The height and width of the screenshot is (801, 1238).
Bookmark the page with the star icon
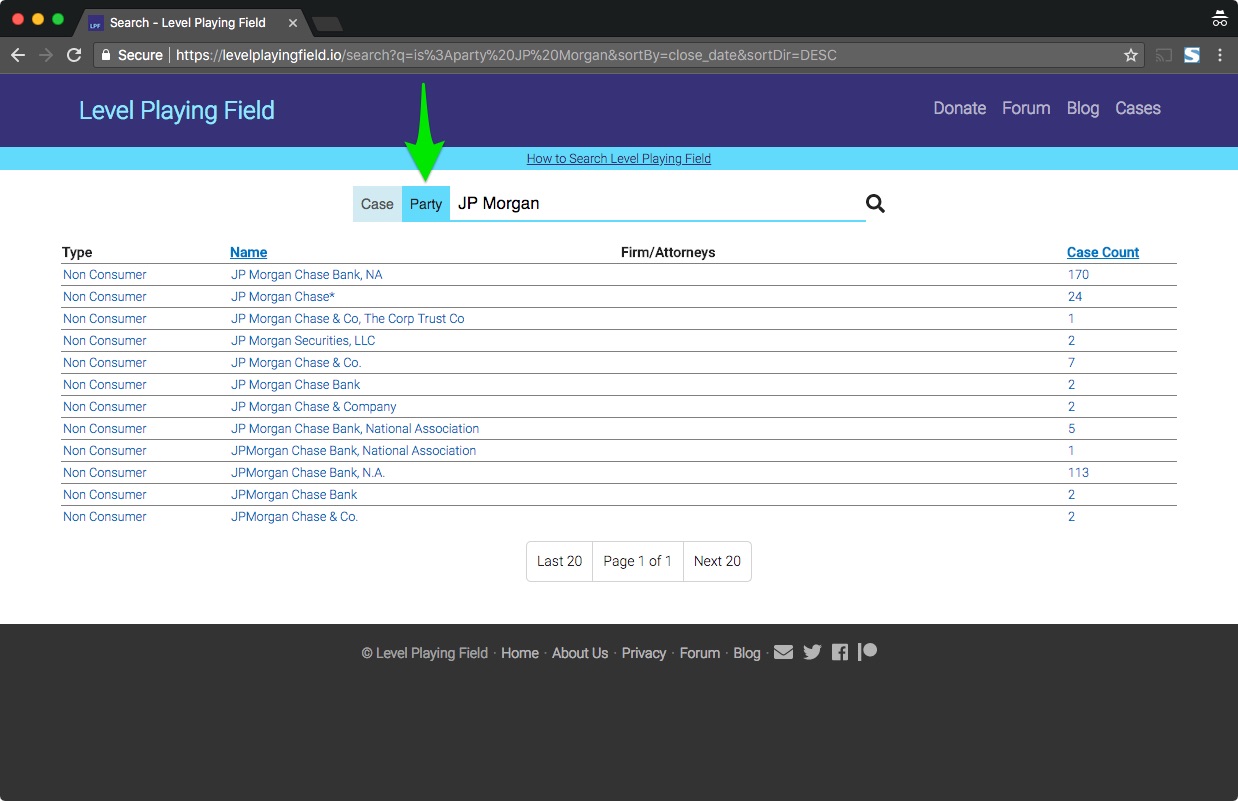pyautogui.click(x=1131, y=55)
